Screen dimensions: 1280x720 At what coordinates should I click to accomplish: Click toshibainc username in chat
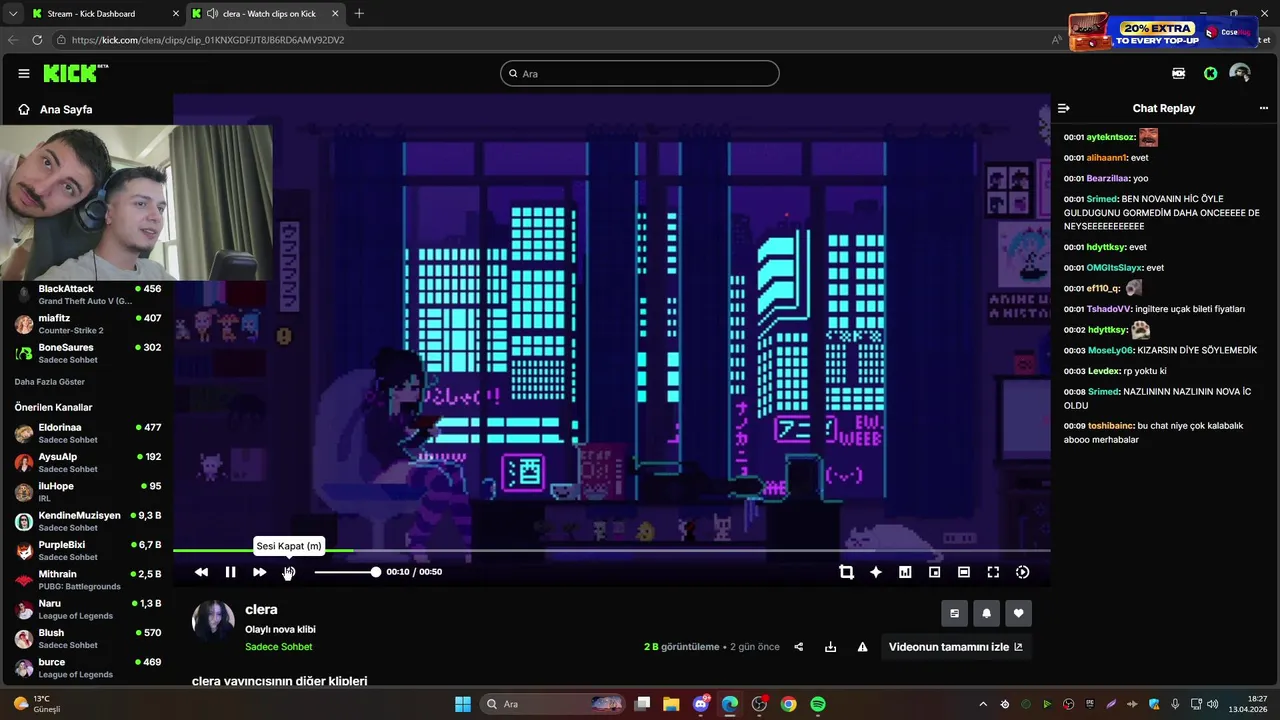click(x=1110, y=425)
